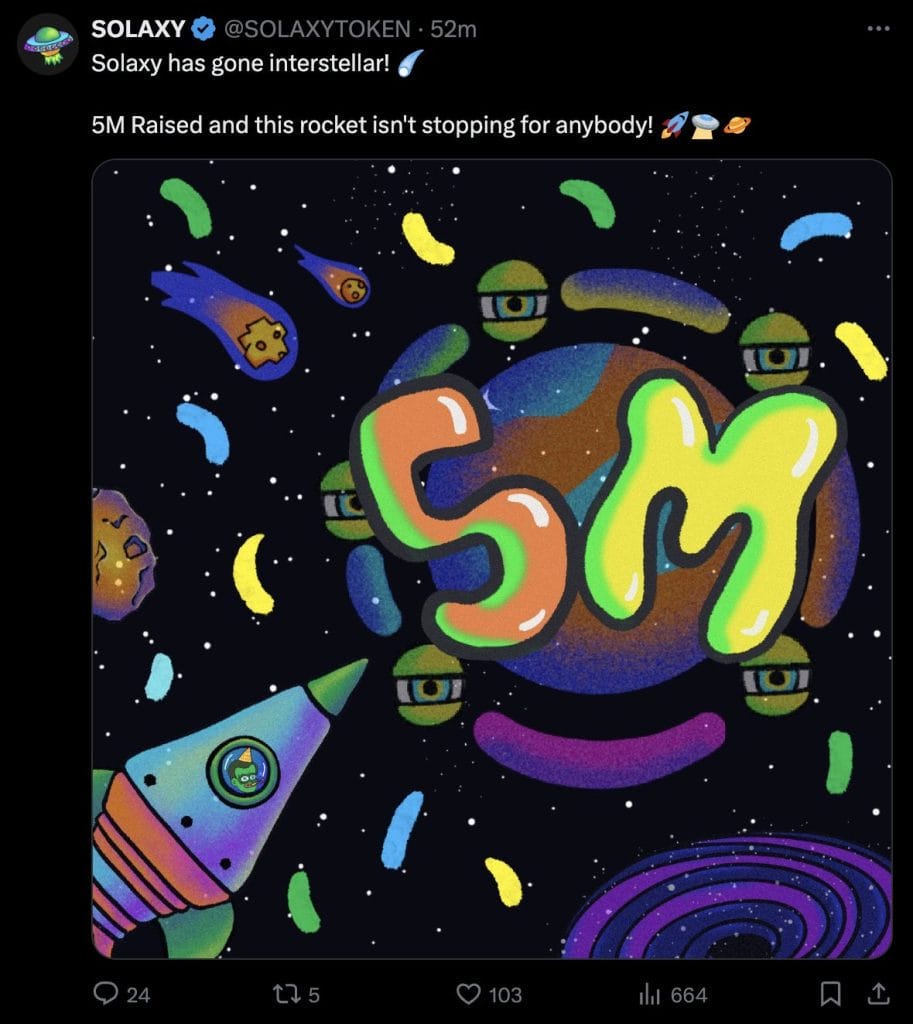The image size is (913, 1024).
Task: Open the 5M space artwork image
Action: coord(492,559)
